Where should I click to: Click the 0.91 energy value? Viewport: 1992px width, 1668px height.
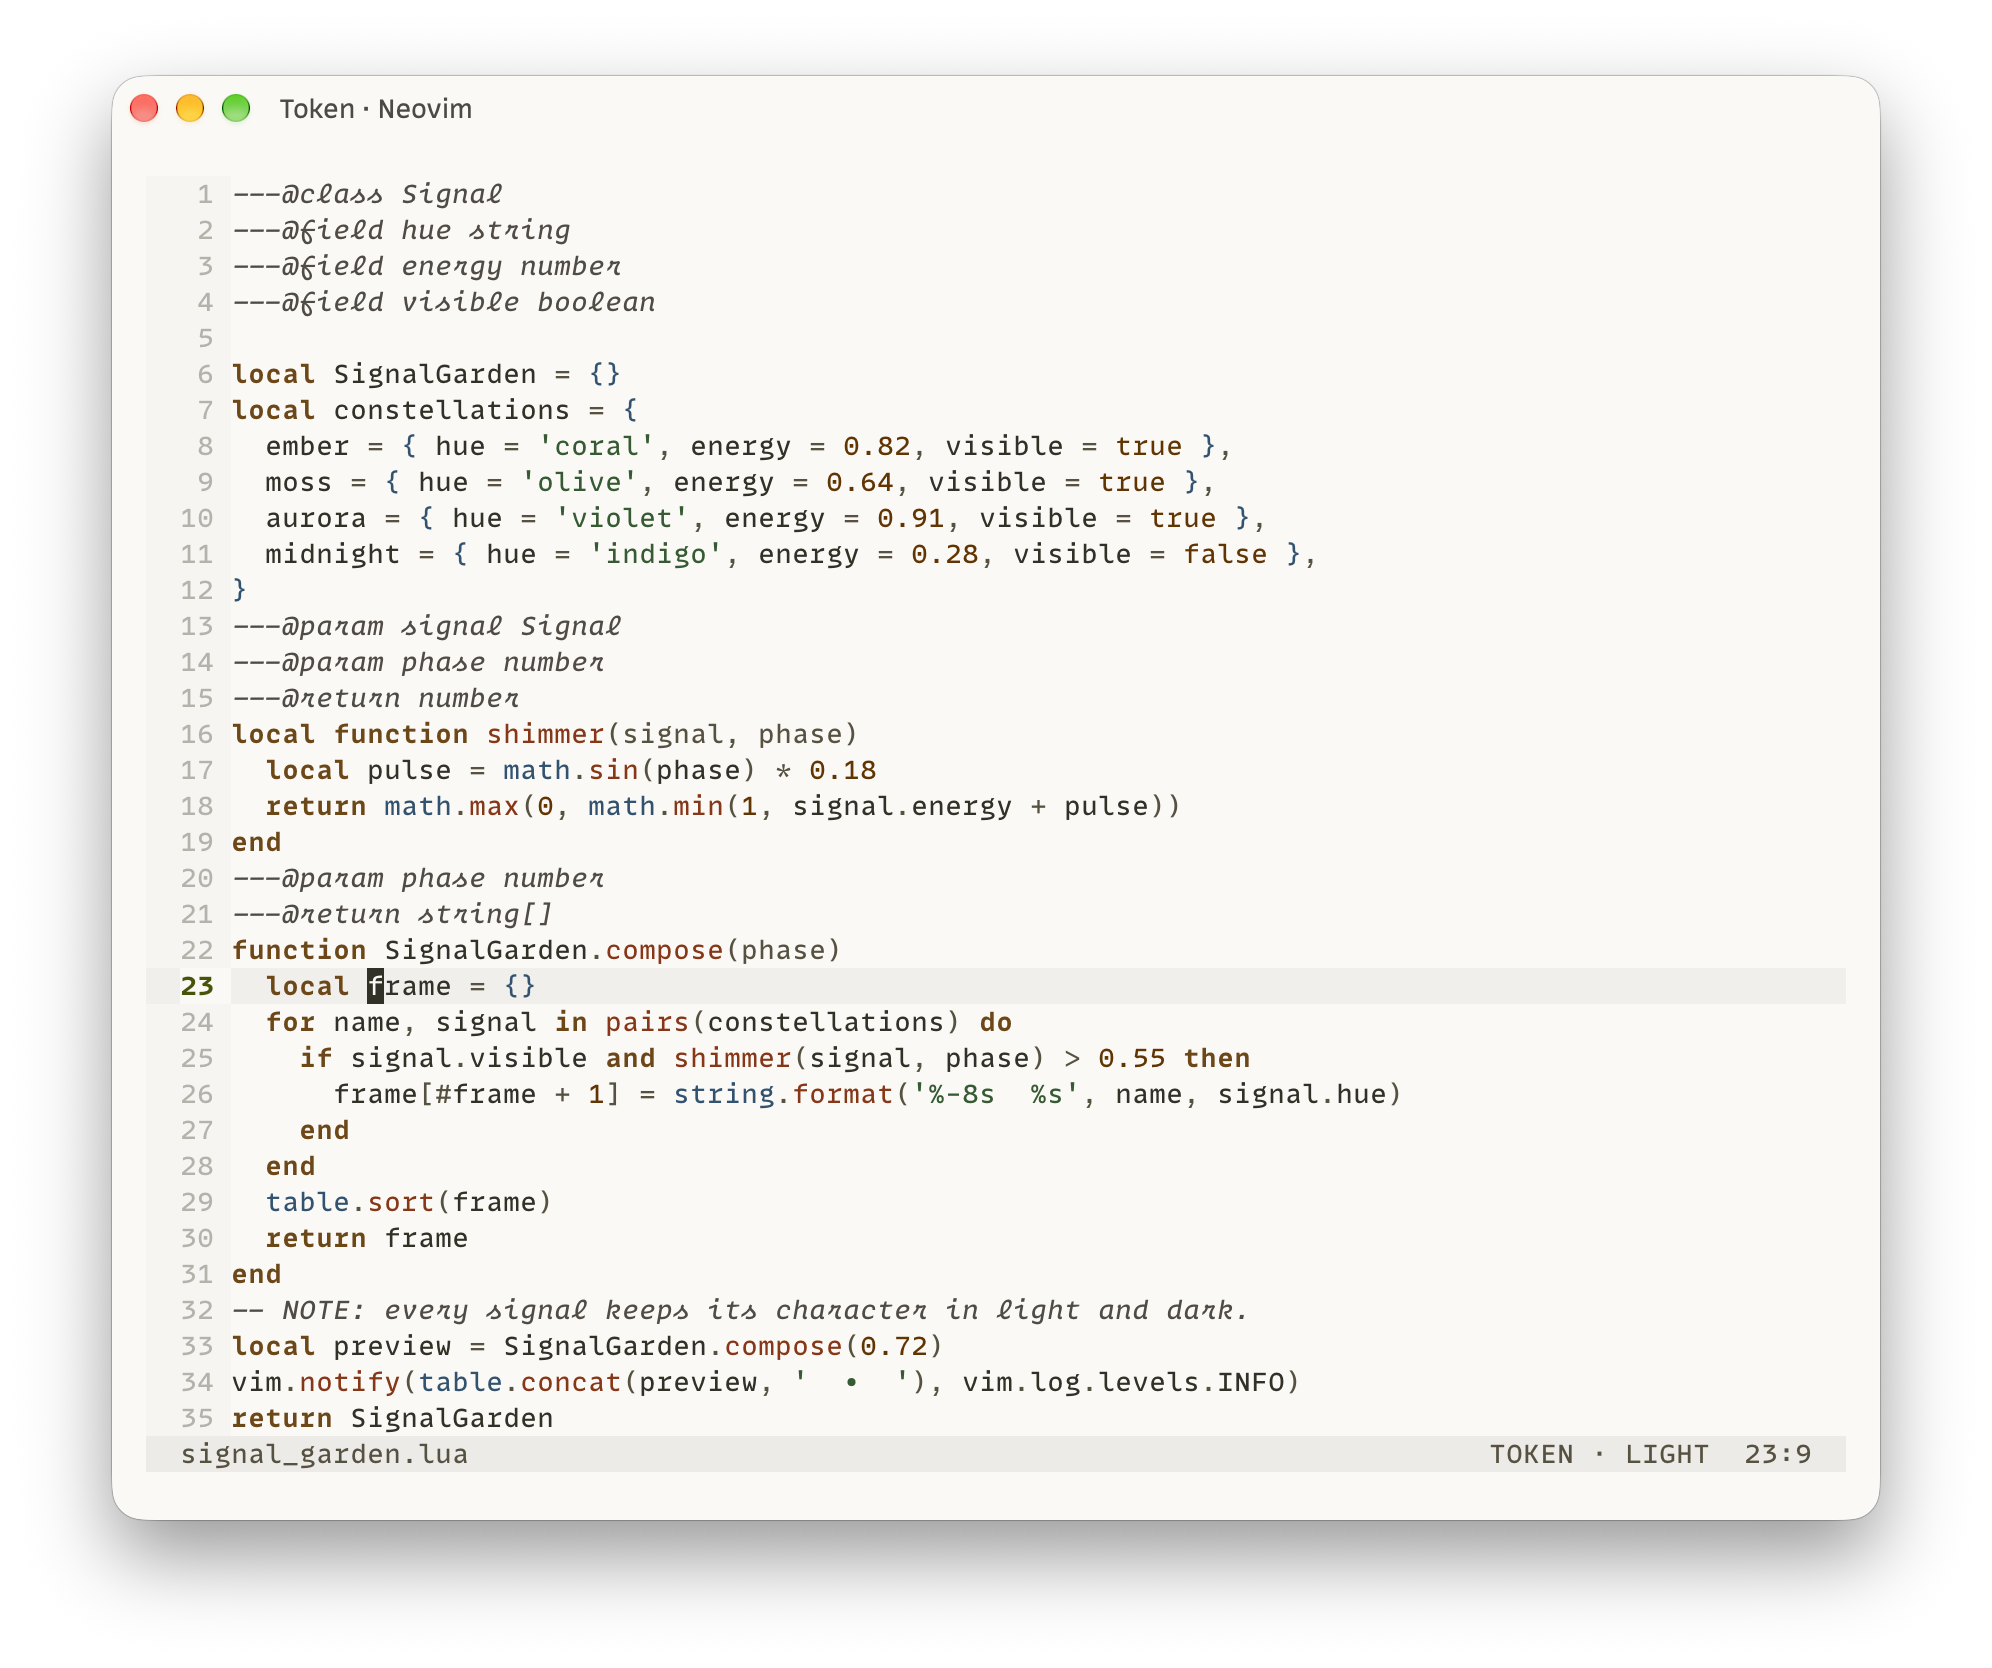tap(911, 518)
